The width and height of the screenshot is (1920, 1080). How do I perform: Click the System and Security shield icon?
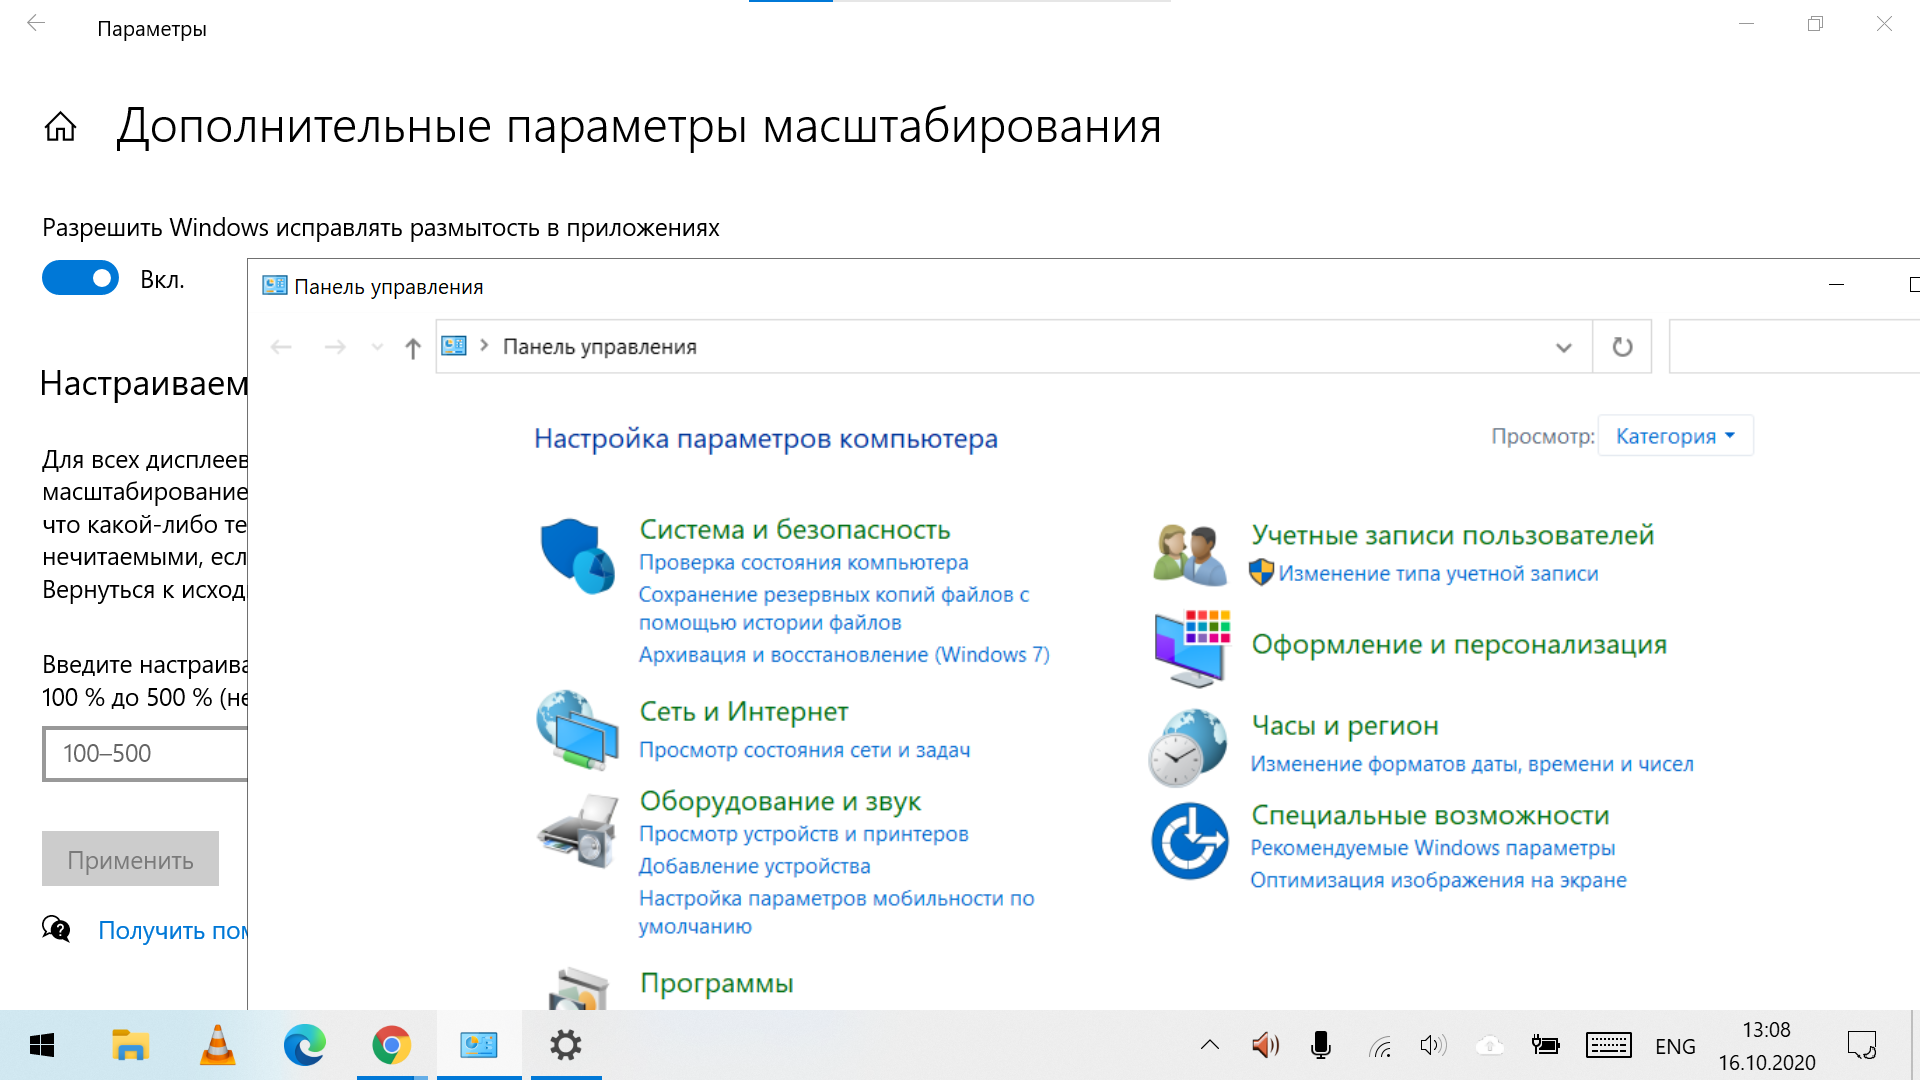click(577, 555)
